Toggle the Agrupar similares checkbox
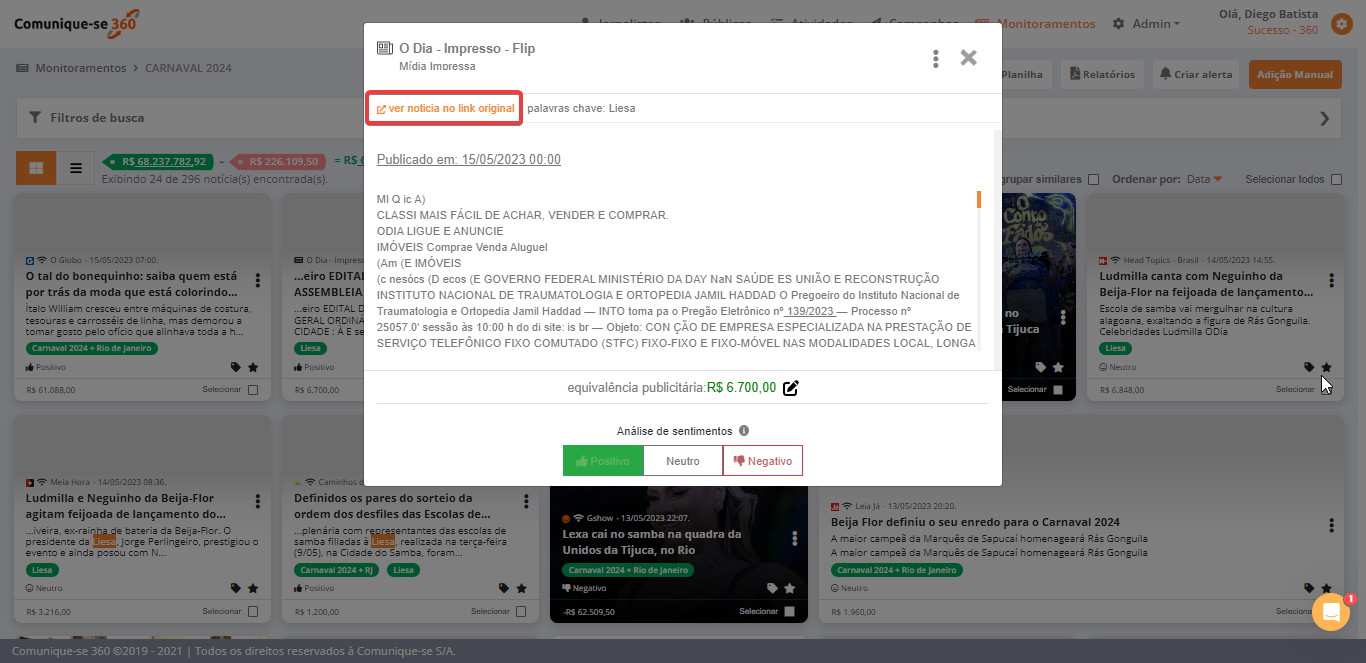The width and height of the screenshot is (1366, 663). (1093, 180)
